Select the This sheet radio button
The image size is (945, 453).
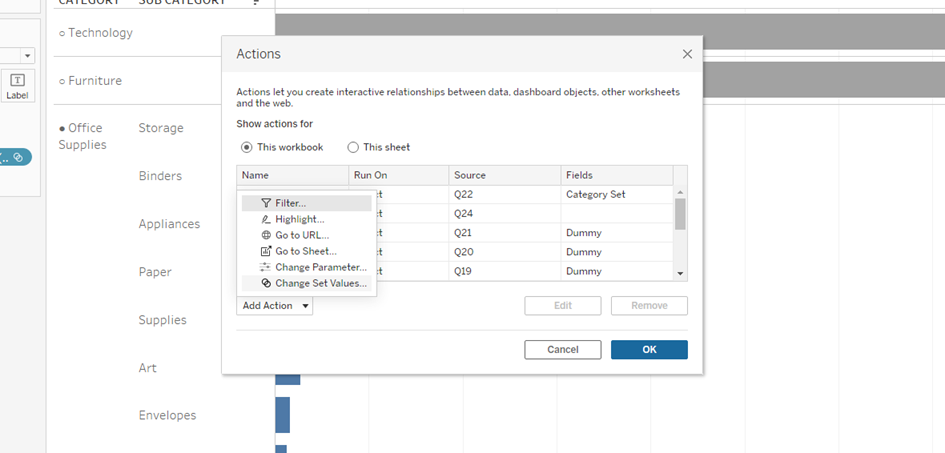[353, 147]
